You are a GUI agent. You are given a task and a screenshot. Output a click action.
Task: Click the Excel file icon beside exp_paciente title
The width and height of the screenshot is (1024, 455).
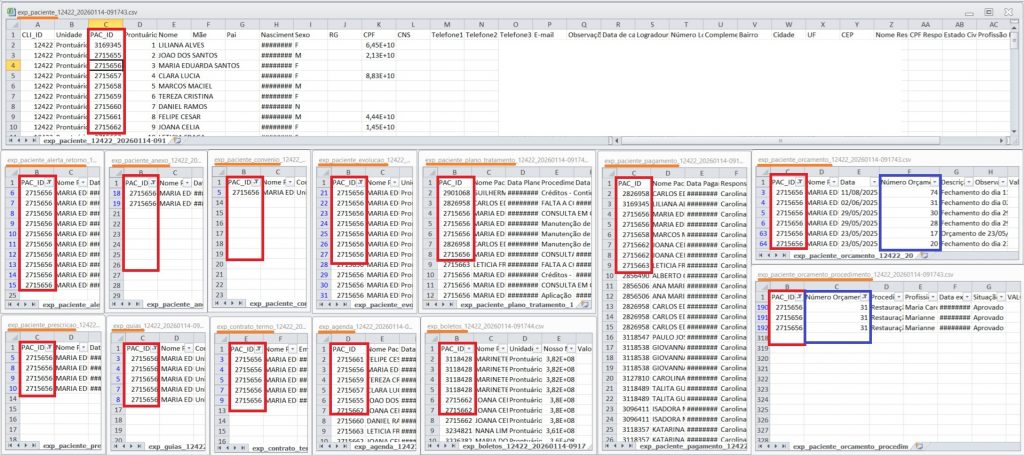pos(8,8)
